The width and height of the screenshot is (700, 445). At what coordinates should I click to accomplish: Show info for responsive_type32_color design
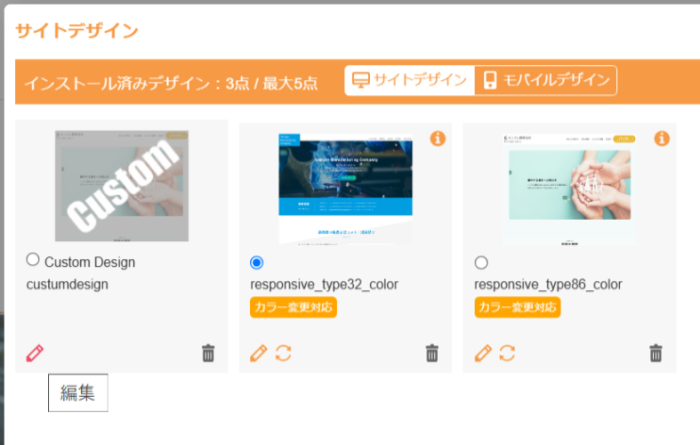click(x=438, y=139)
